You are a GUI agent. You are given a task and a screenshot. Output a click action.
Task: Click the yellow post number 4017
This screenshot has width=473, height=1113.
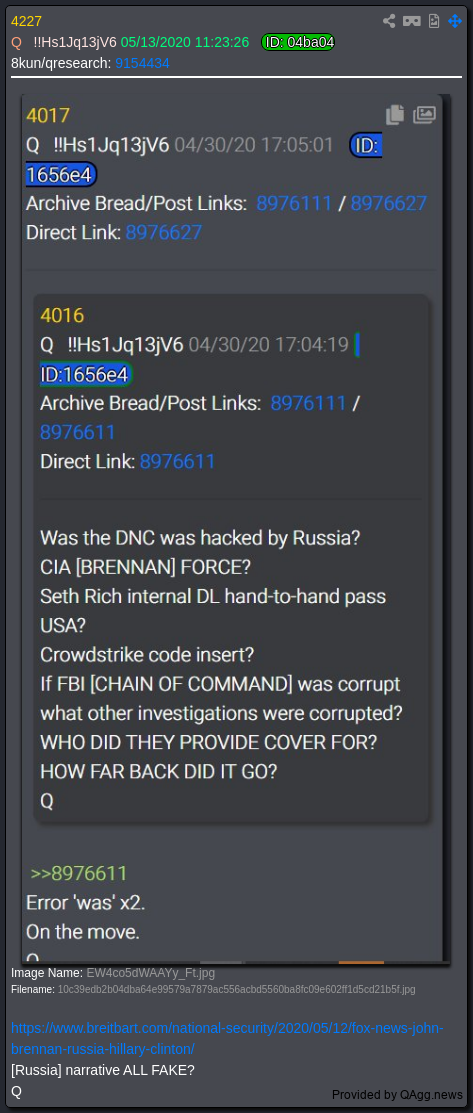[x=48, y=116]
